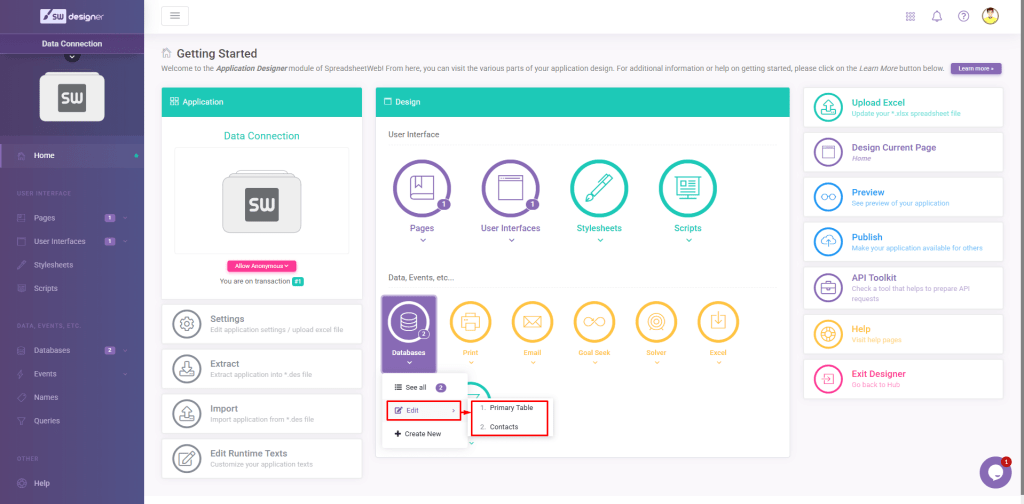Screen dimensions: 1024x504
Task: Expand the chevron under Print
Action: click(471, 362)
